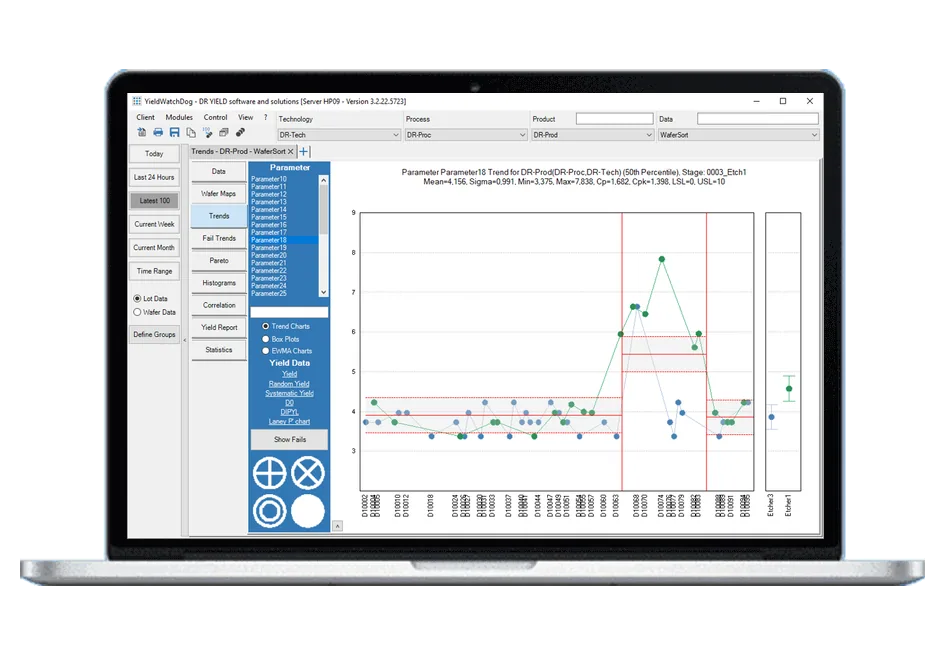The width and height of the screenshot is (945, 655).
Task: Click the DIPYL link
Action: point(289,412)
